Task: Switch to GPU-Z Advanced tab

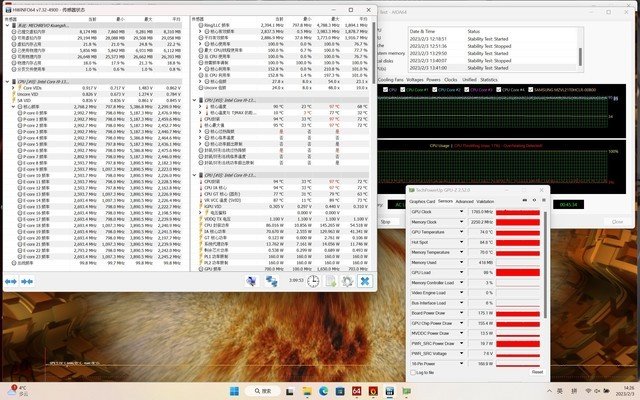Action: click(x=466, y=201)
